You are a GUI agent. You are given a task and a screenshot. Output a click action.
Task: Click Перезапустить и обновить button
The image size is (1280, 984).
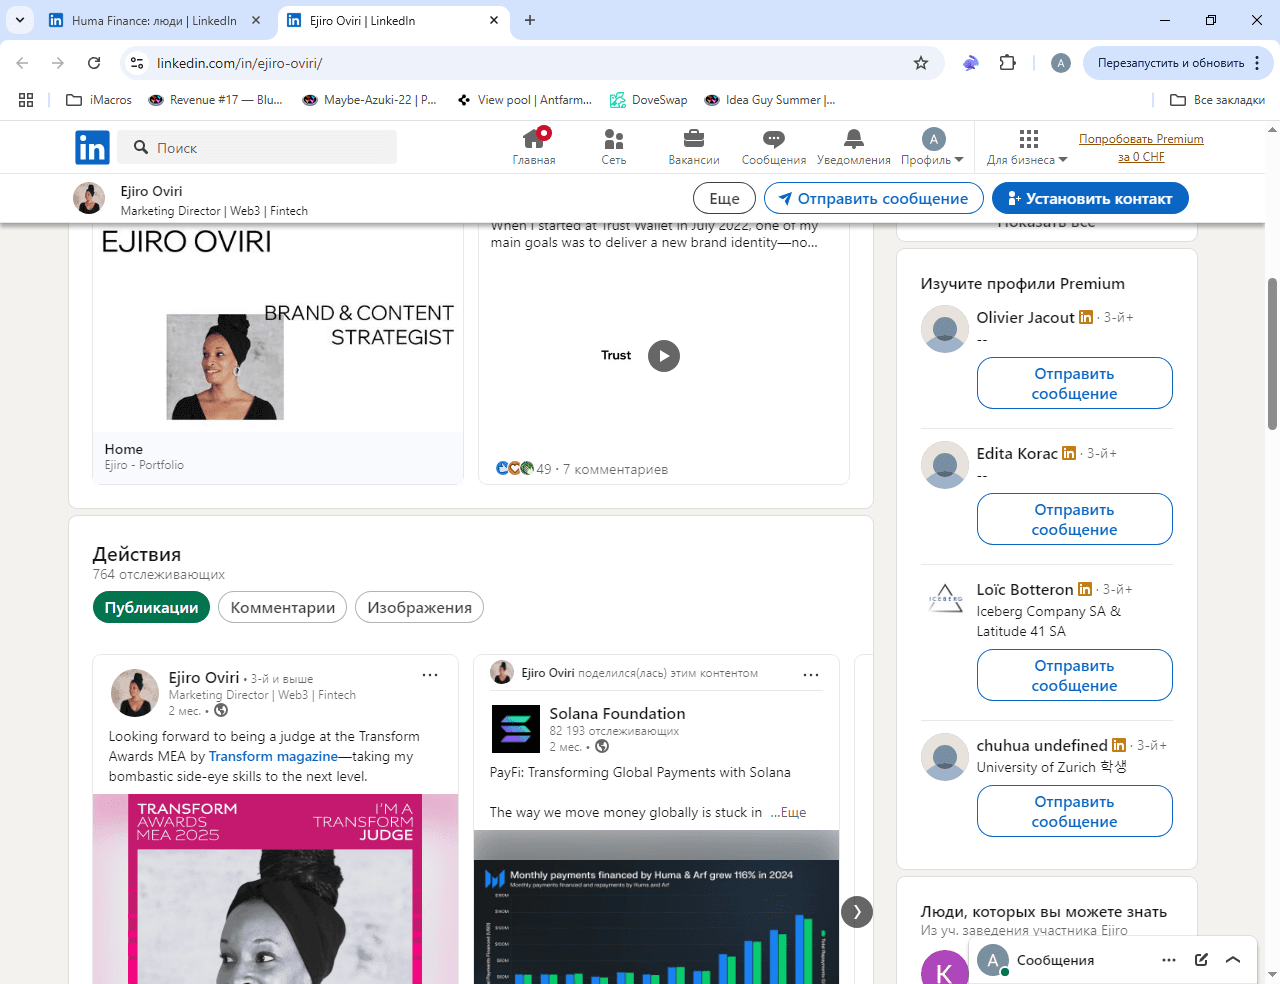pos(1170,63)
